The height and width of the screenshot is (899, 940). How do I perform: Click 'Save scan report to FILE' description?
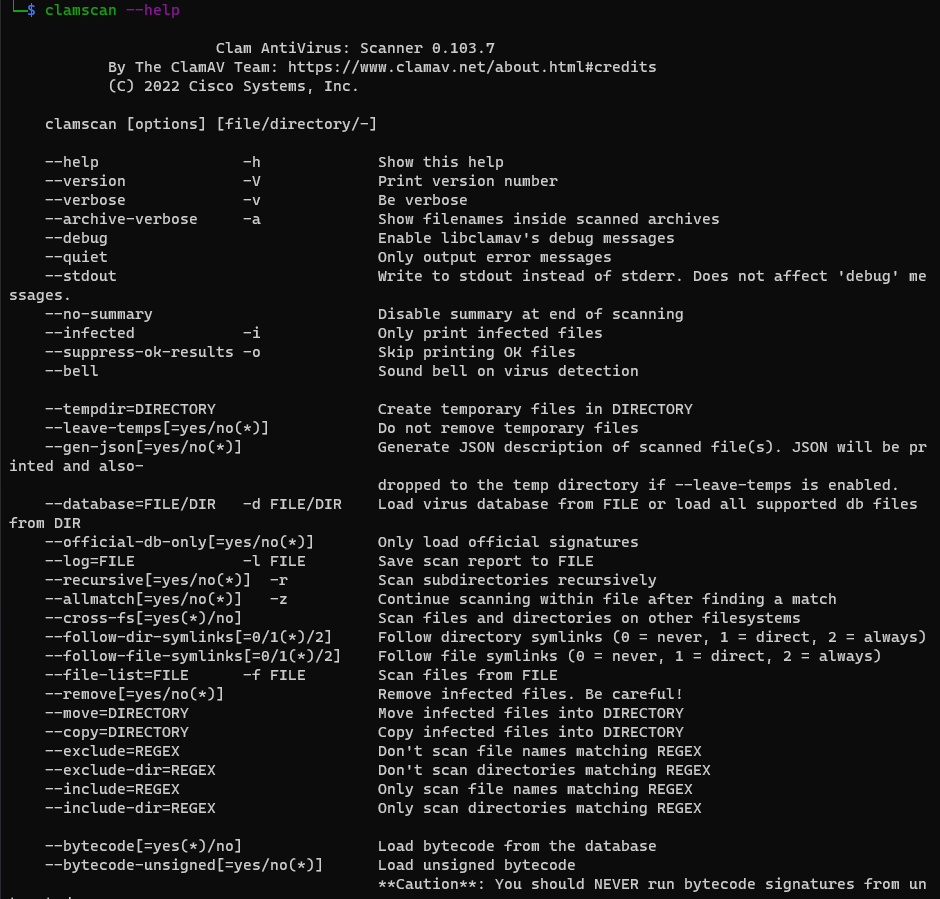pyautogui.click(x=486, y=561)
